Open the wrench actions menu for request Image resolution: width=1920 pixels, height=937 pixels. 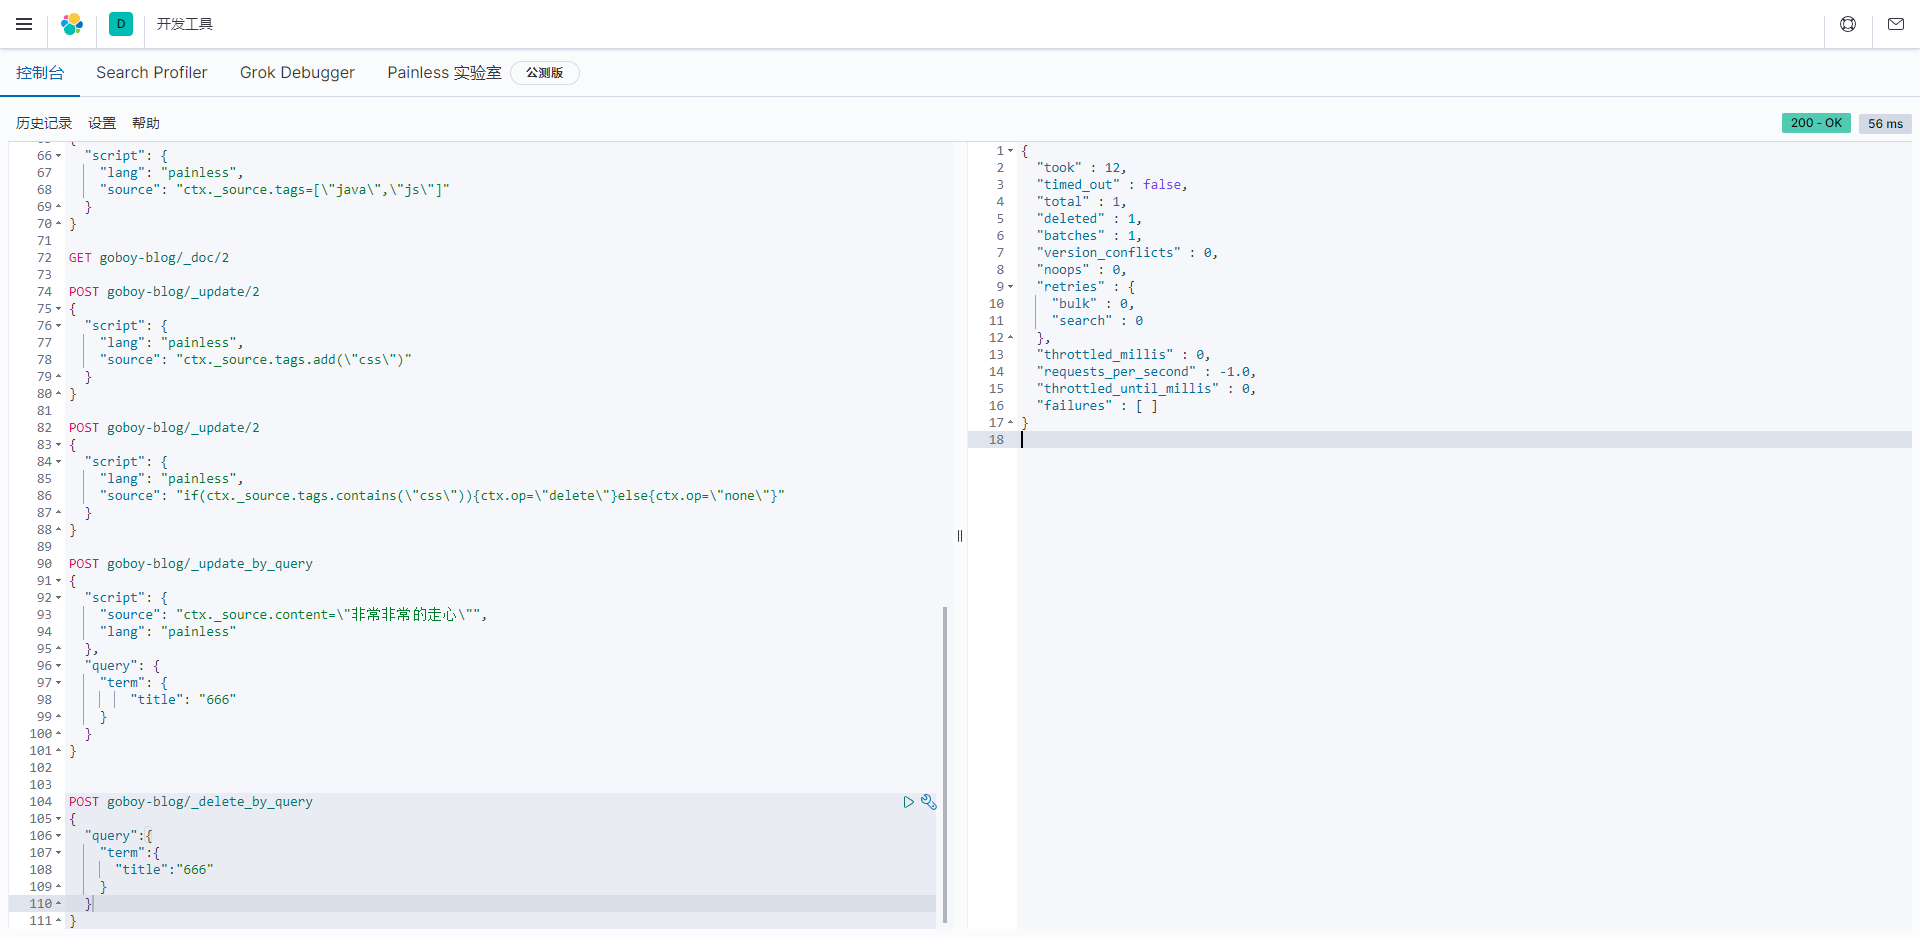pyautogui.click(x=929, y=802)
